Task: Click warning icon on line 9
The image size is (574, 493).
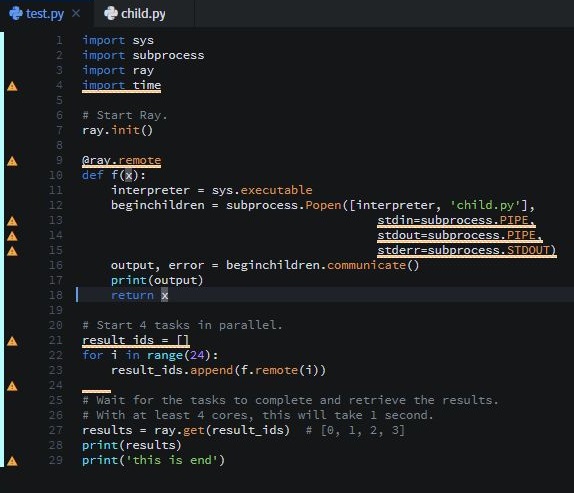Action: pos(12,161)
